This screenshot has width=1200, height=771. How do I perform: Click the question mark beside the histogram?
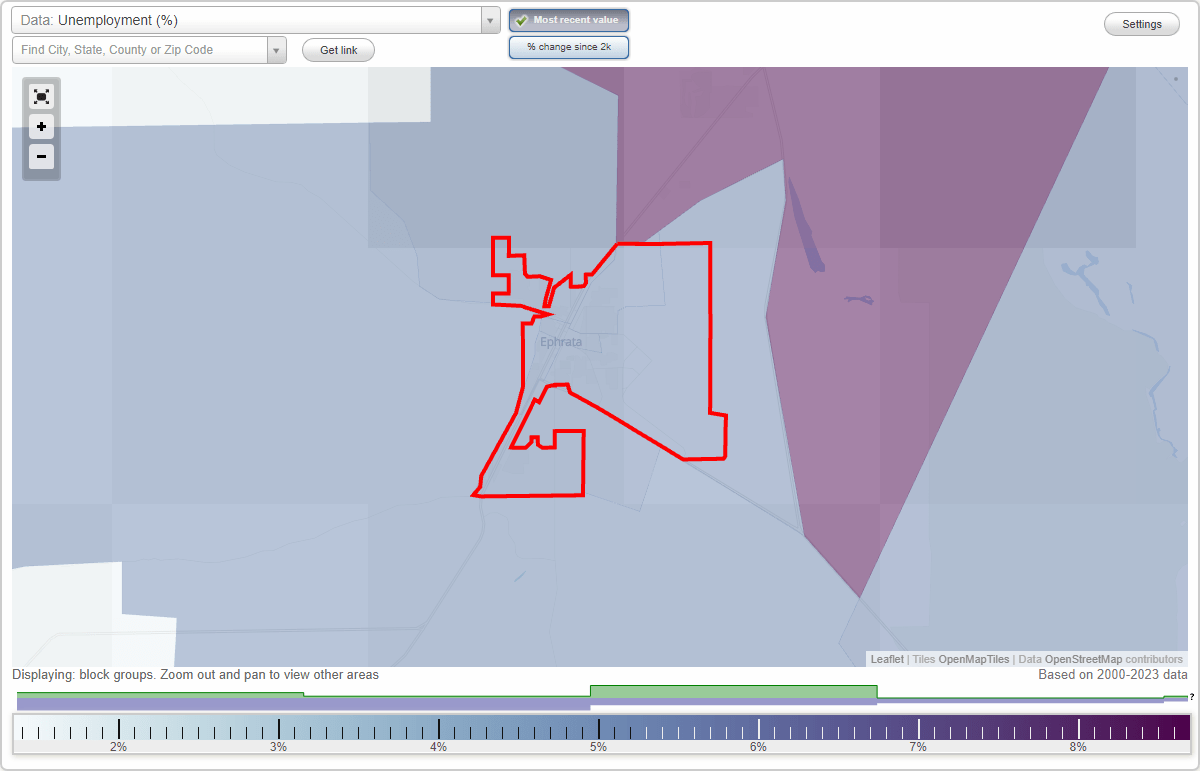(1192, 697)
